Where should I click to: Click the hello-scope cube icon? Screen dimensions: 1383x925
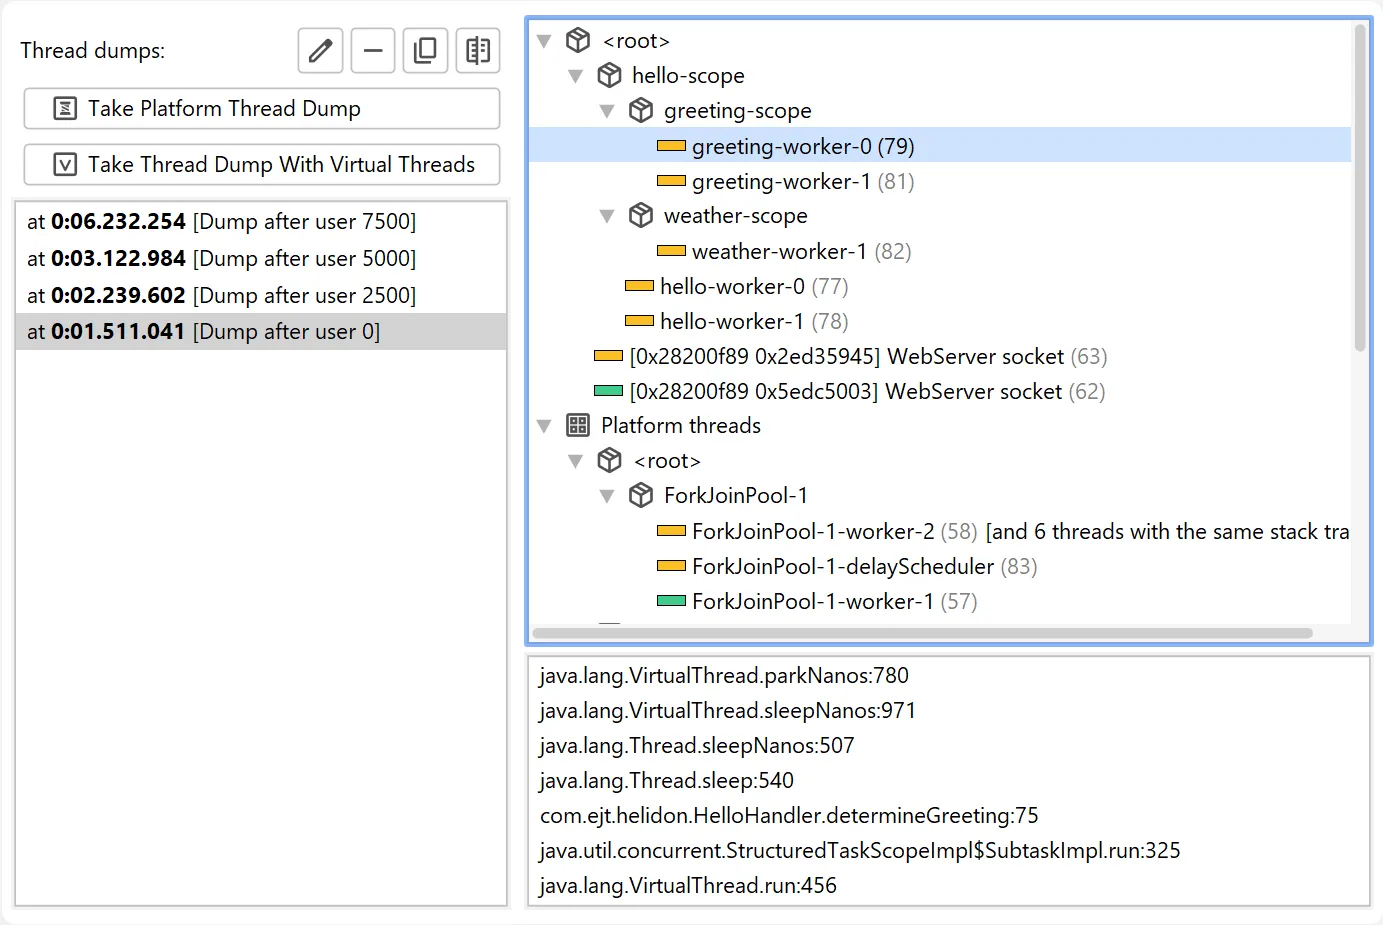[609, 75]
